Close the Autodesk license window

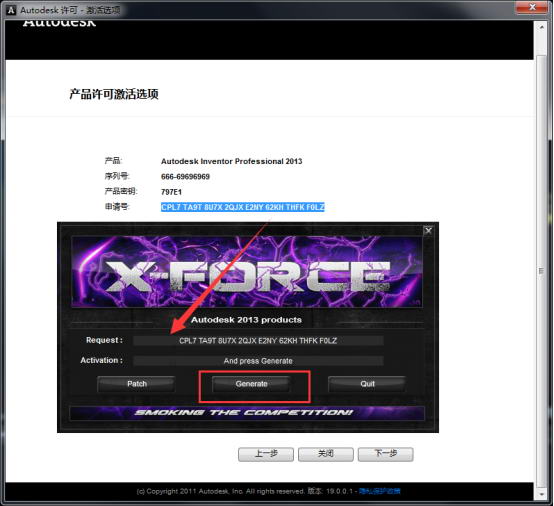[532, 7]
